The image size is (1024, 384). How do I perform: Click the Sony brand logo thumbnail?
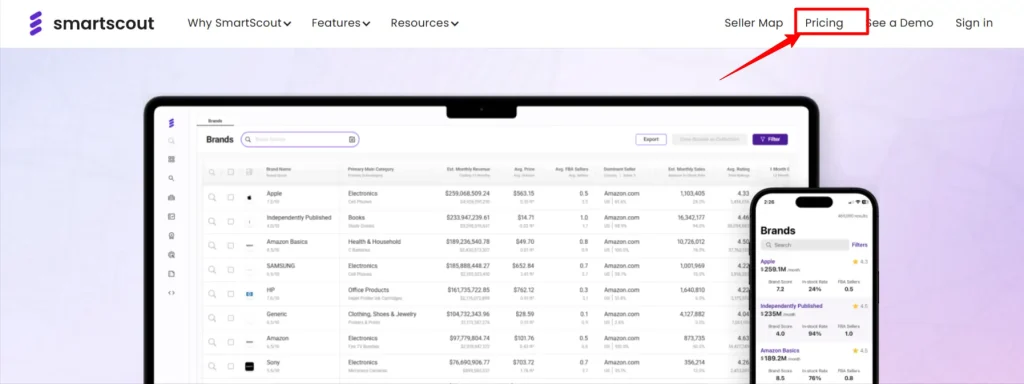coord(249,366)
